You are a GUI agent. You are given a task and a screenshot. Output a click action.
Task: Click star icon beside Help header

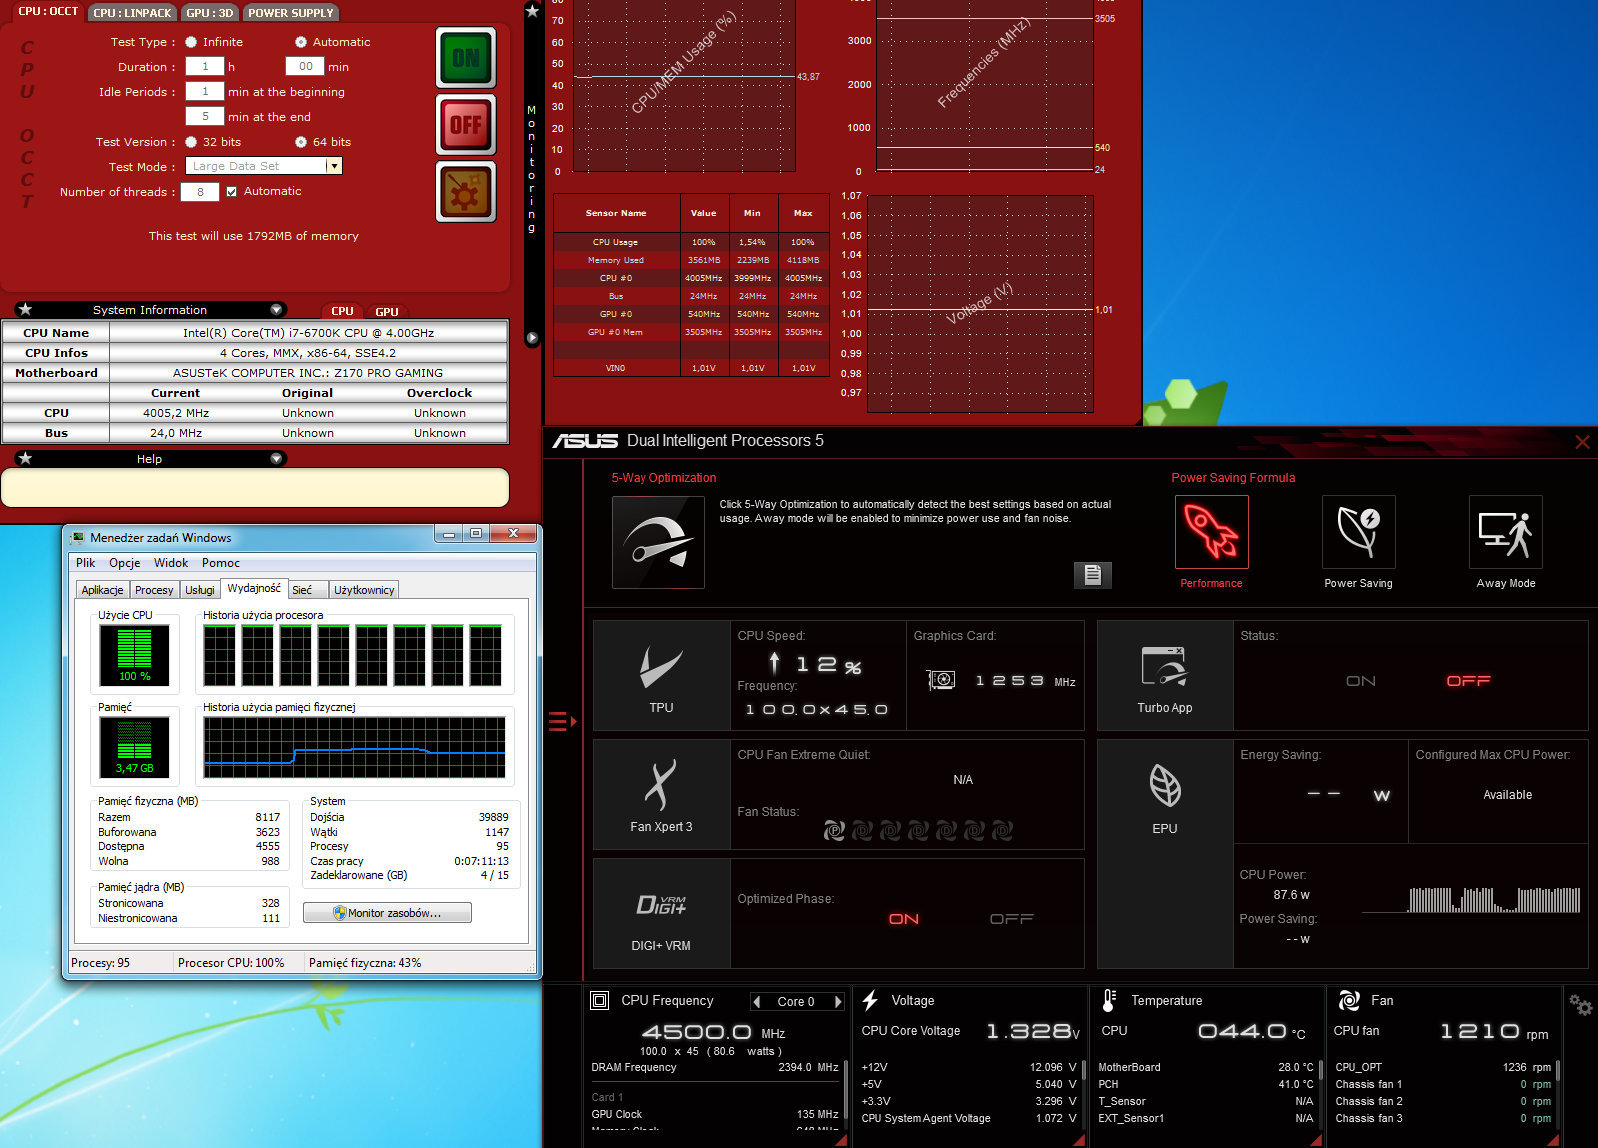26,459
